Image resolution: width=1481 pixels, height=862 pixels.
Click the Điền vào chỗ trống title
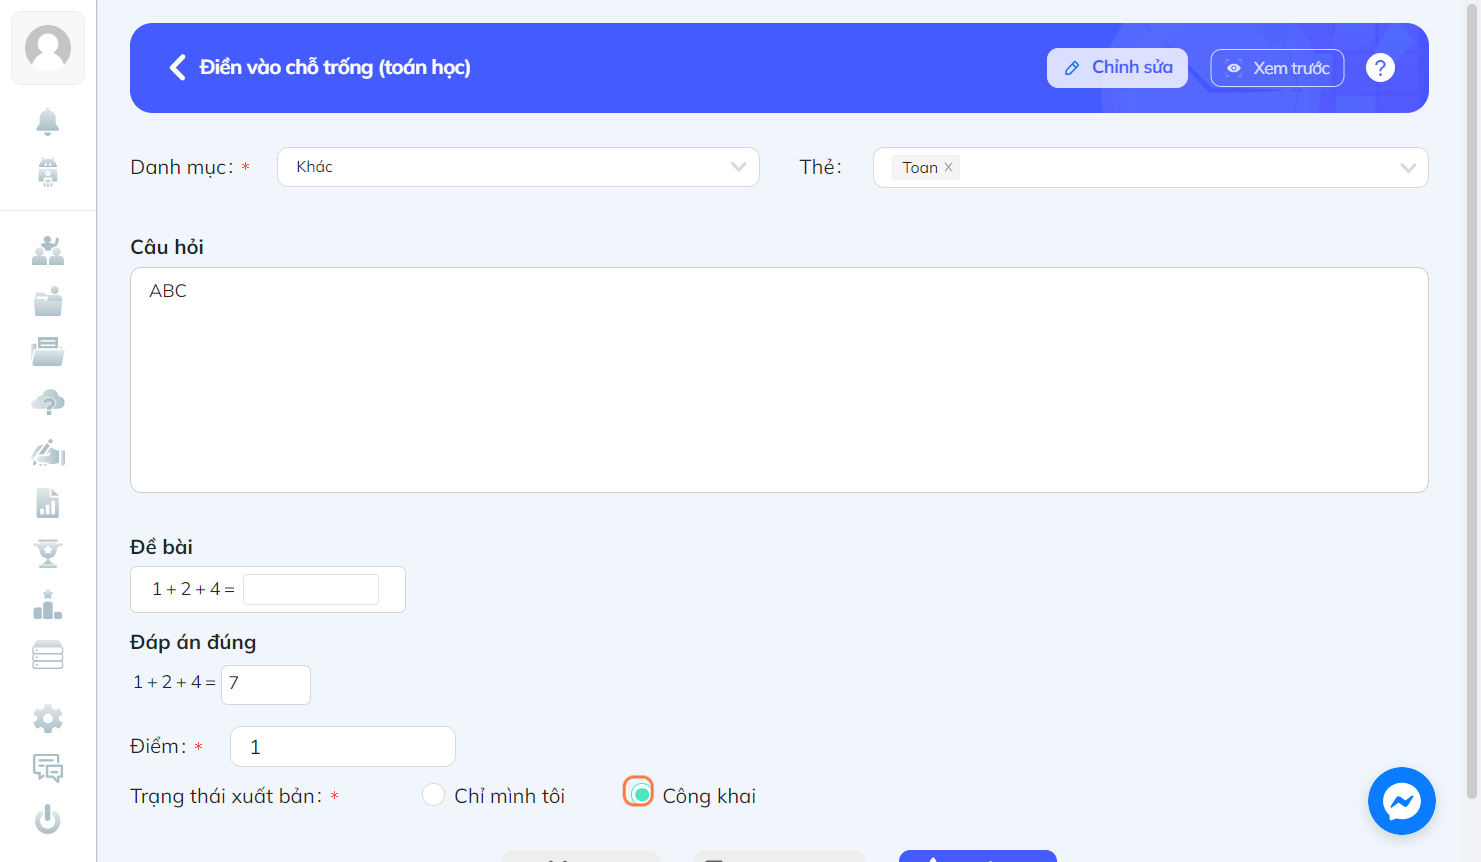coord(335,67)
